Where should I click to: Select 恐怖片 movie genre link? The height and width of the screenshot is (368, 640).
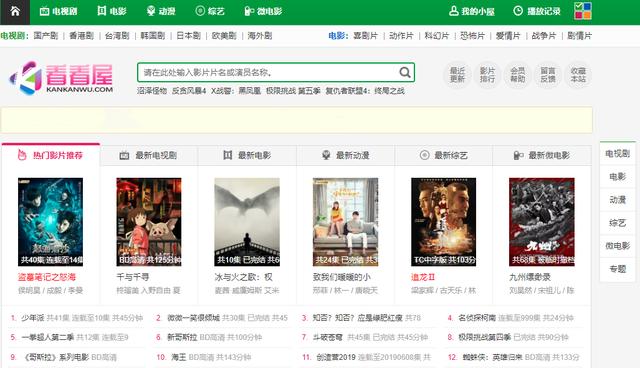click(472, 36)
